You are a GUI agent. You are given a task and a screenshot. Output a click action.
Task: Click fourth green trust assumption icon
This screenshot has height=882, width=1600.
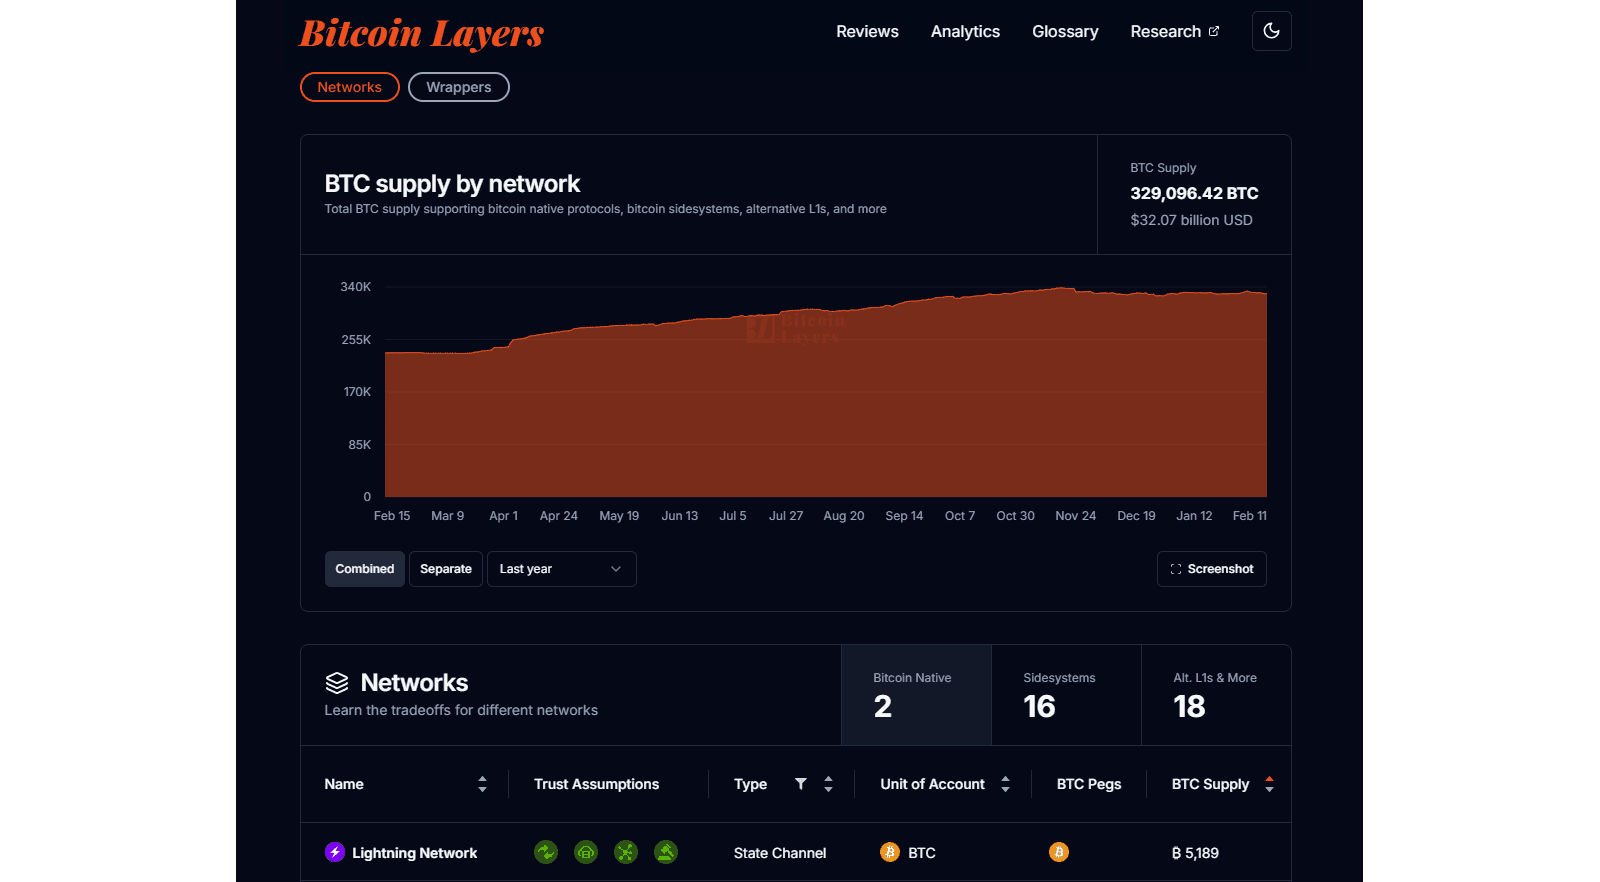click(x=666, y=852)
